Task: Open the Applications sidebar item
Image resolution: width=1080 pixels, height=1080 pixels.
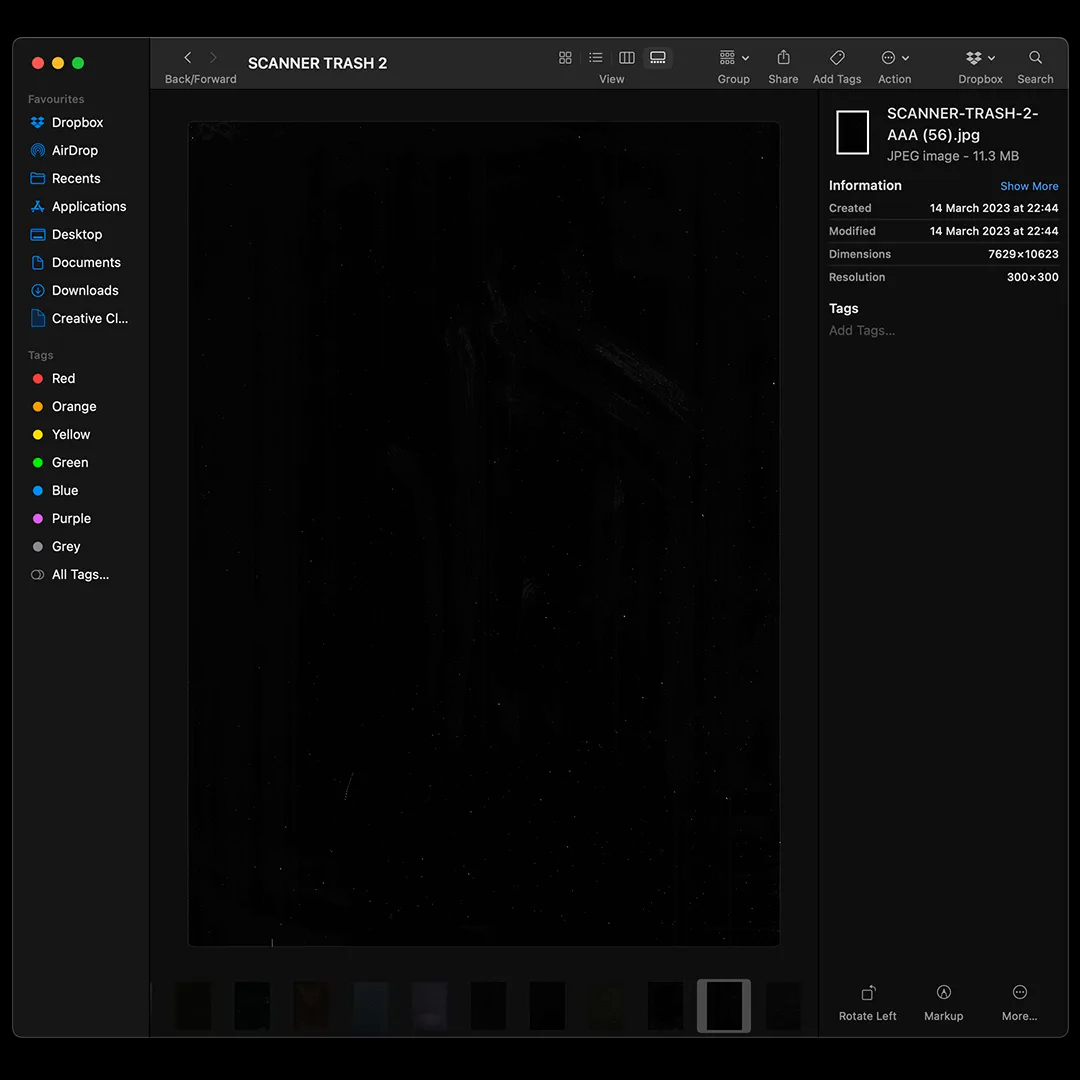Action: (x=87, y=206)
